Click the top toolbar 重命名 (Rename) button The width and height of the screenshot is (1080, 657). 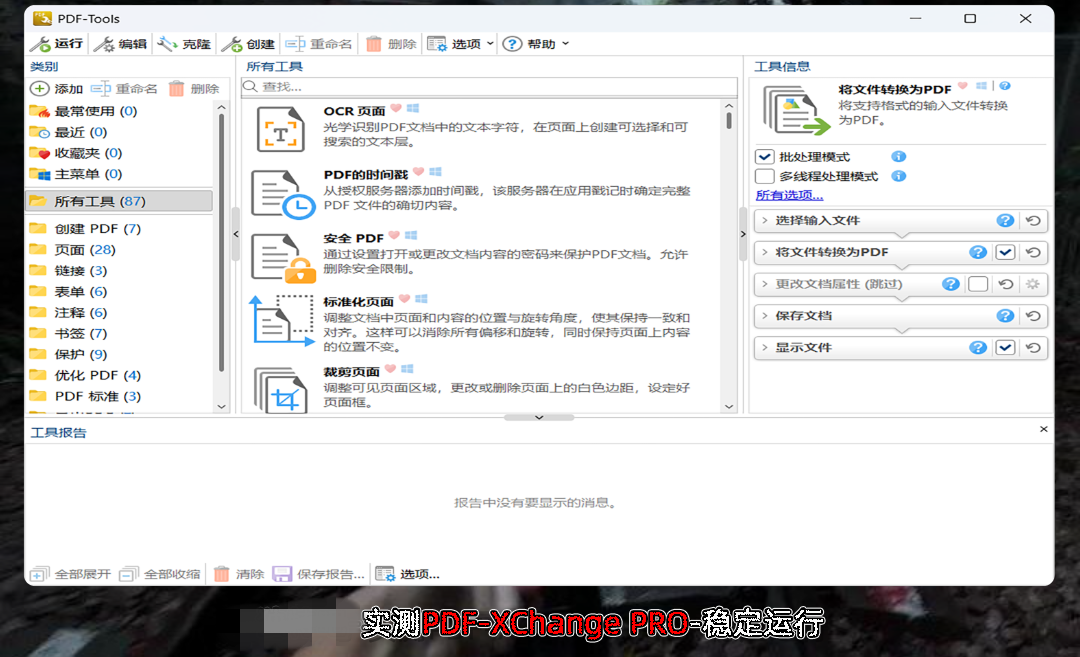coord(318,44)
